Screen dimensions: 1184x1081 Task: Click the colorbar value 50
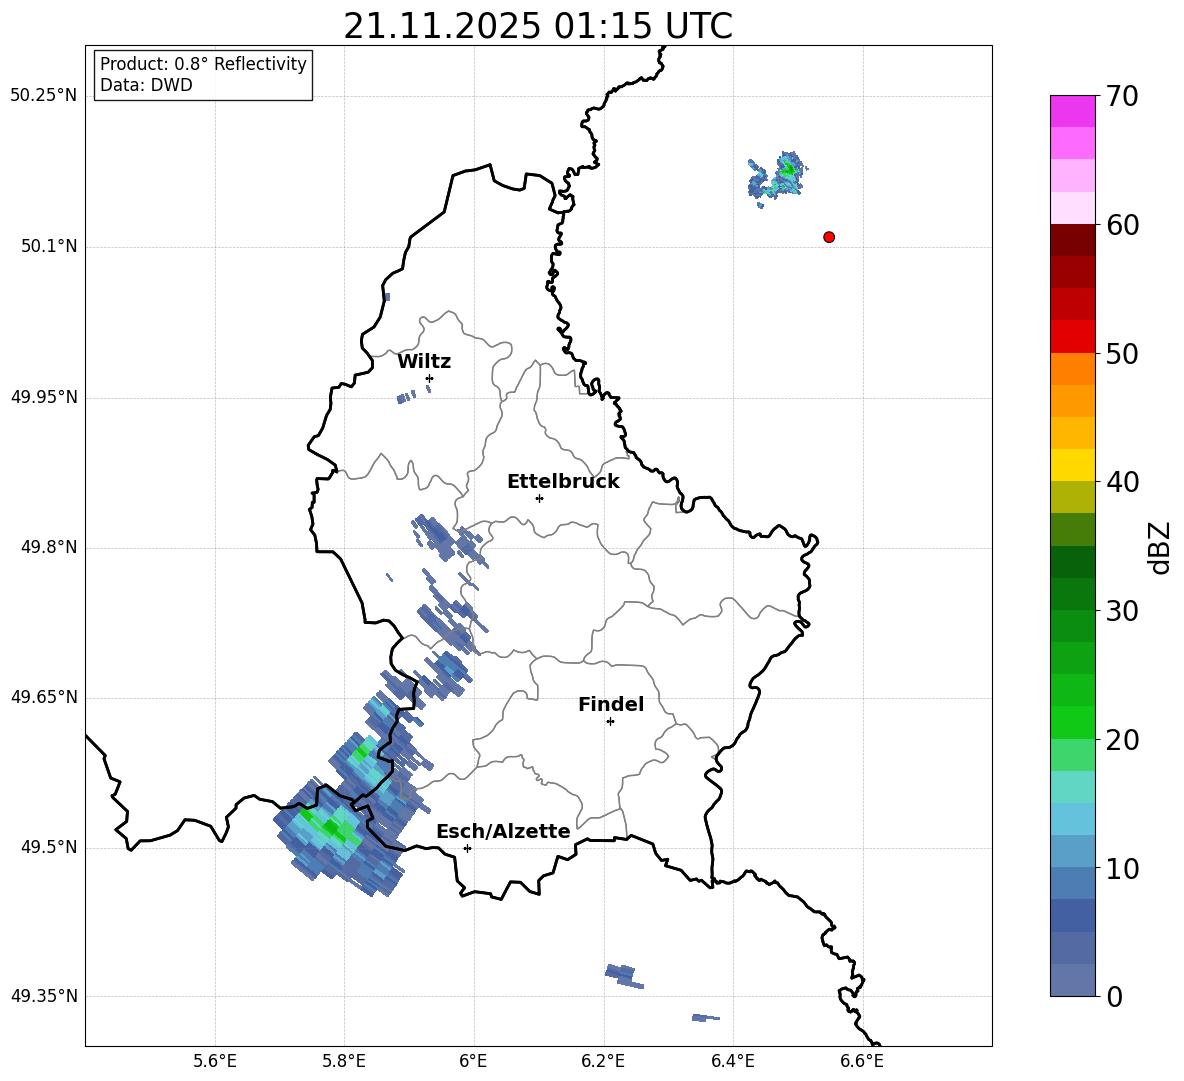click(x=1123, y=354)
